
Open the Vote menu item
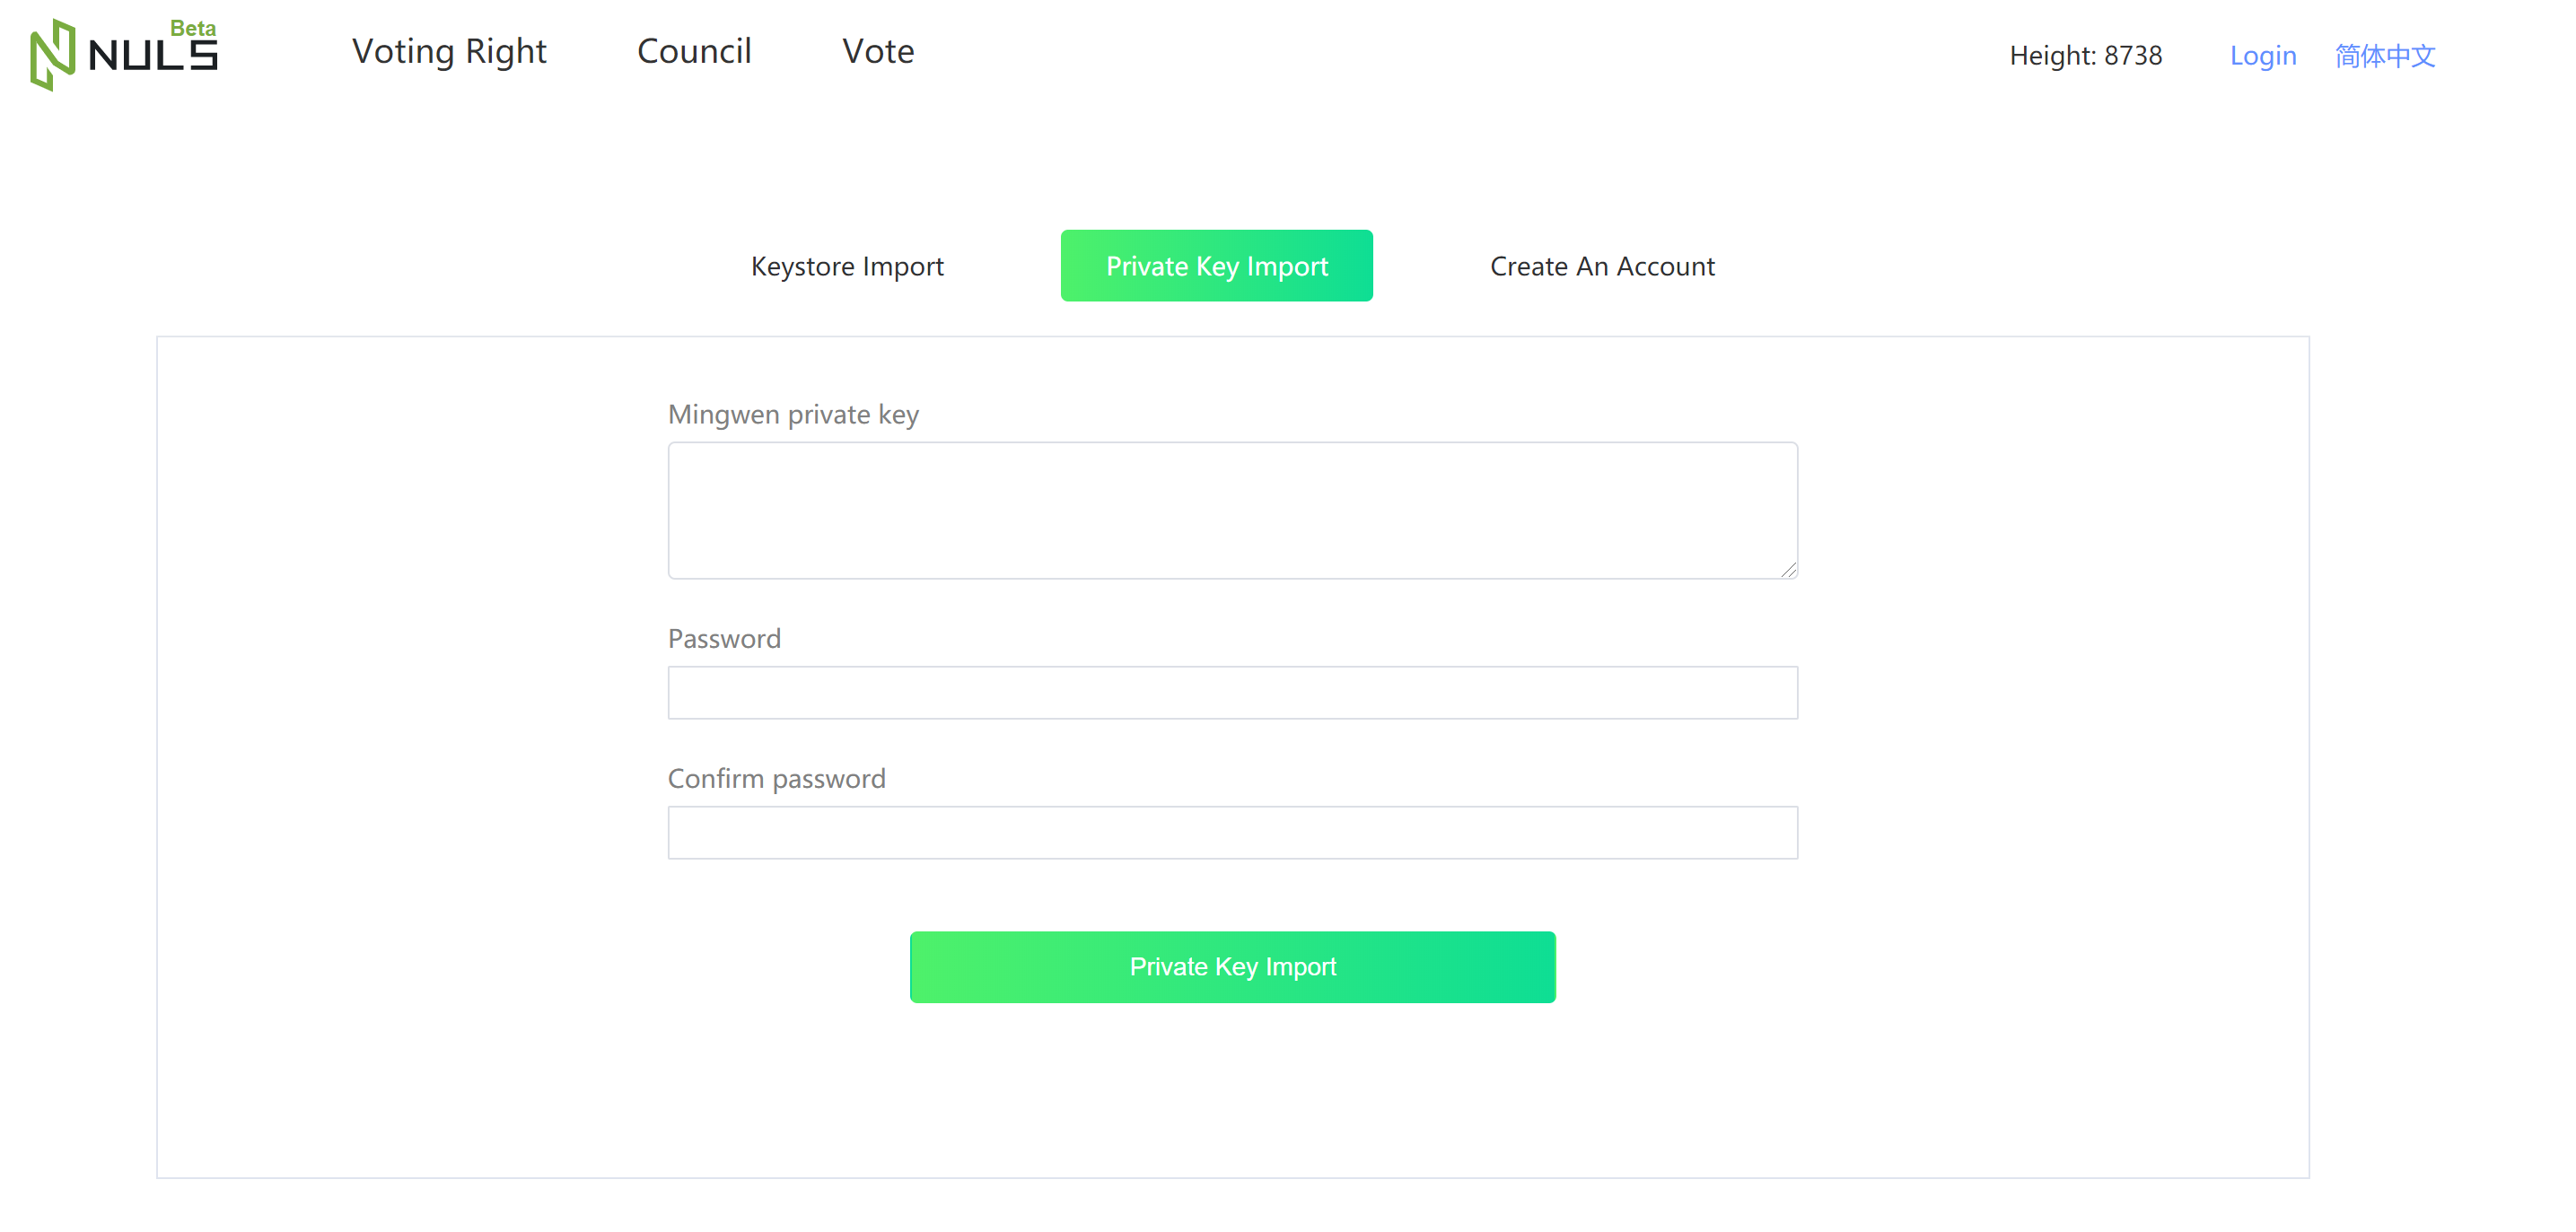point(878,51)
